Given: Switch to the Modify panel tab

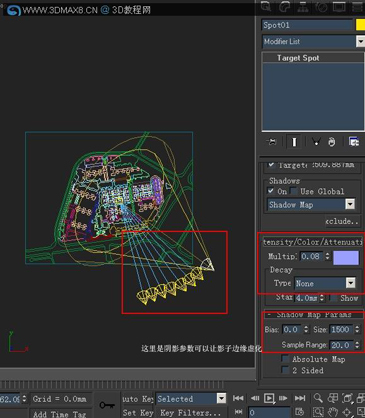Looking at the screenshot, I should coord(285,6).
